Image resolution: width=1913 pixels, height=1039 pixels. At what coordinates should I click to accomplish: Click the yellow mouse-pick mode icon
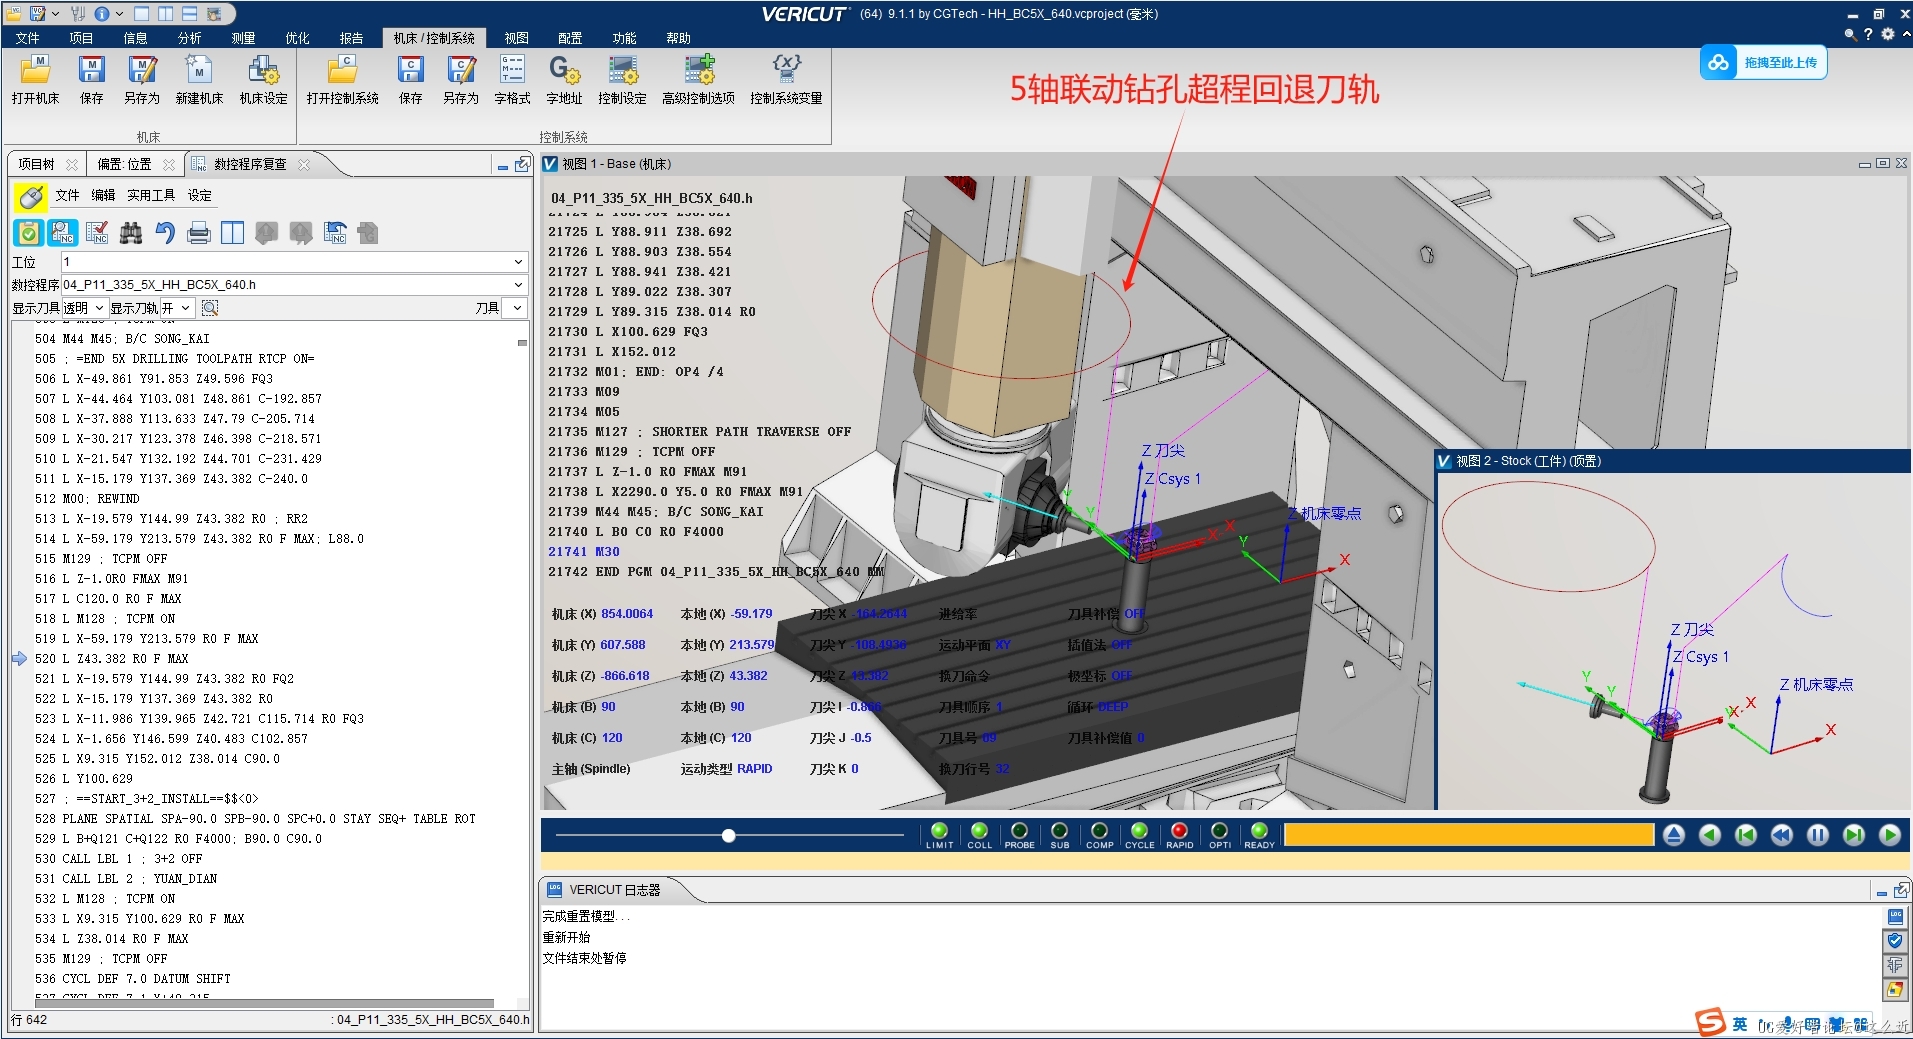click(x=30, y=196)
